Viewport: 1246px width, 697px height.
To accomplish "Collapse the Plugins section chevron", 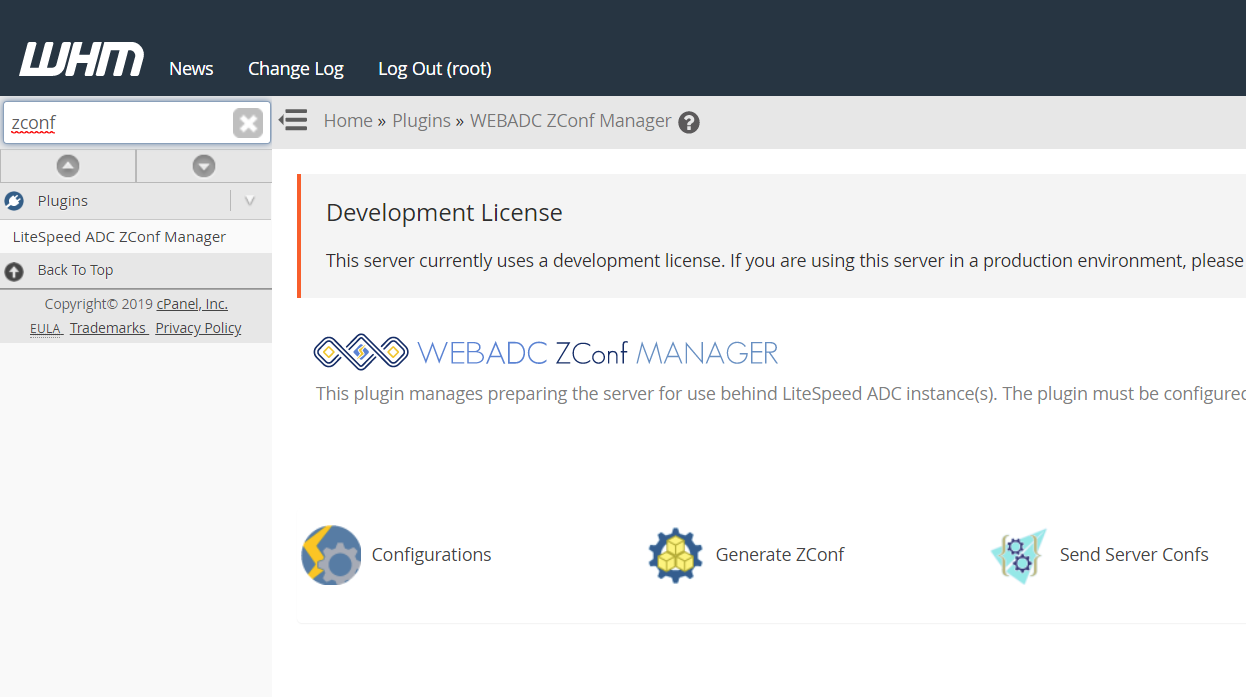I will [250, 201].
